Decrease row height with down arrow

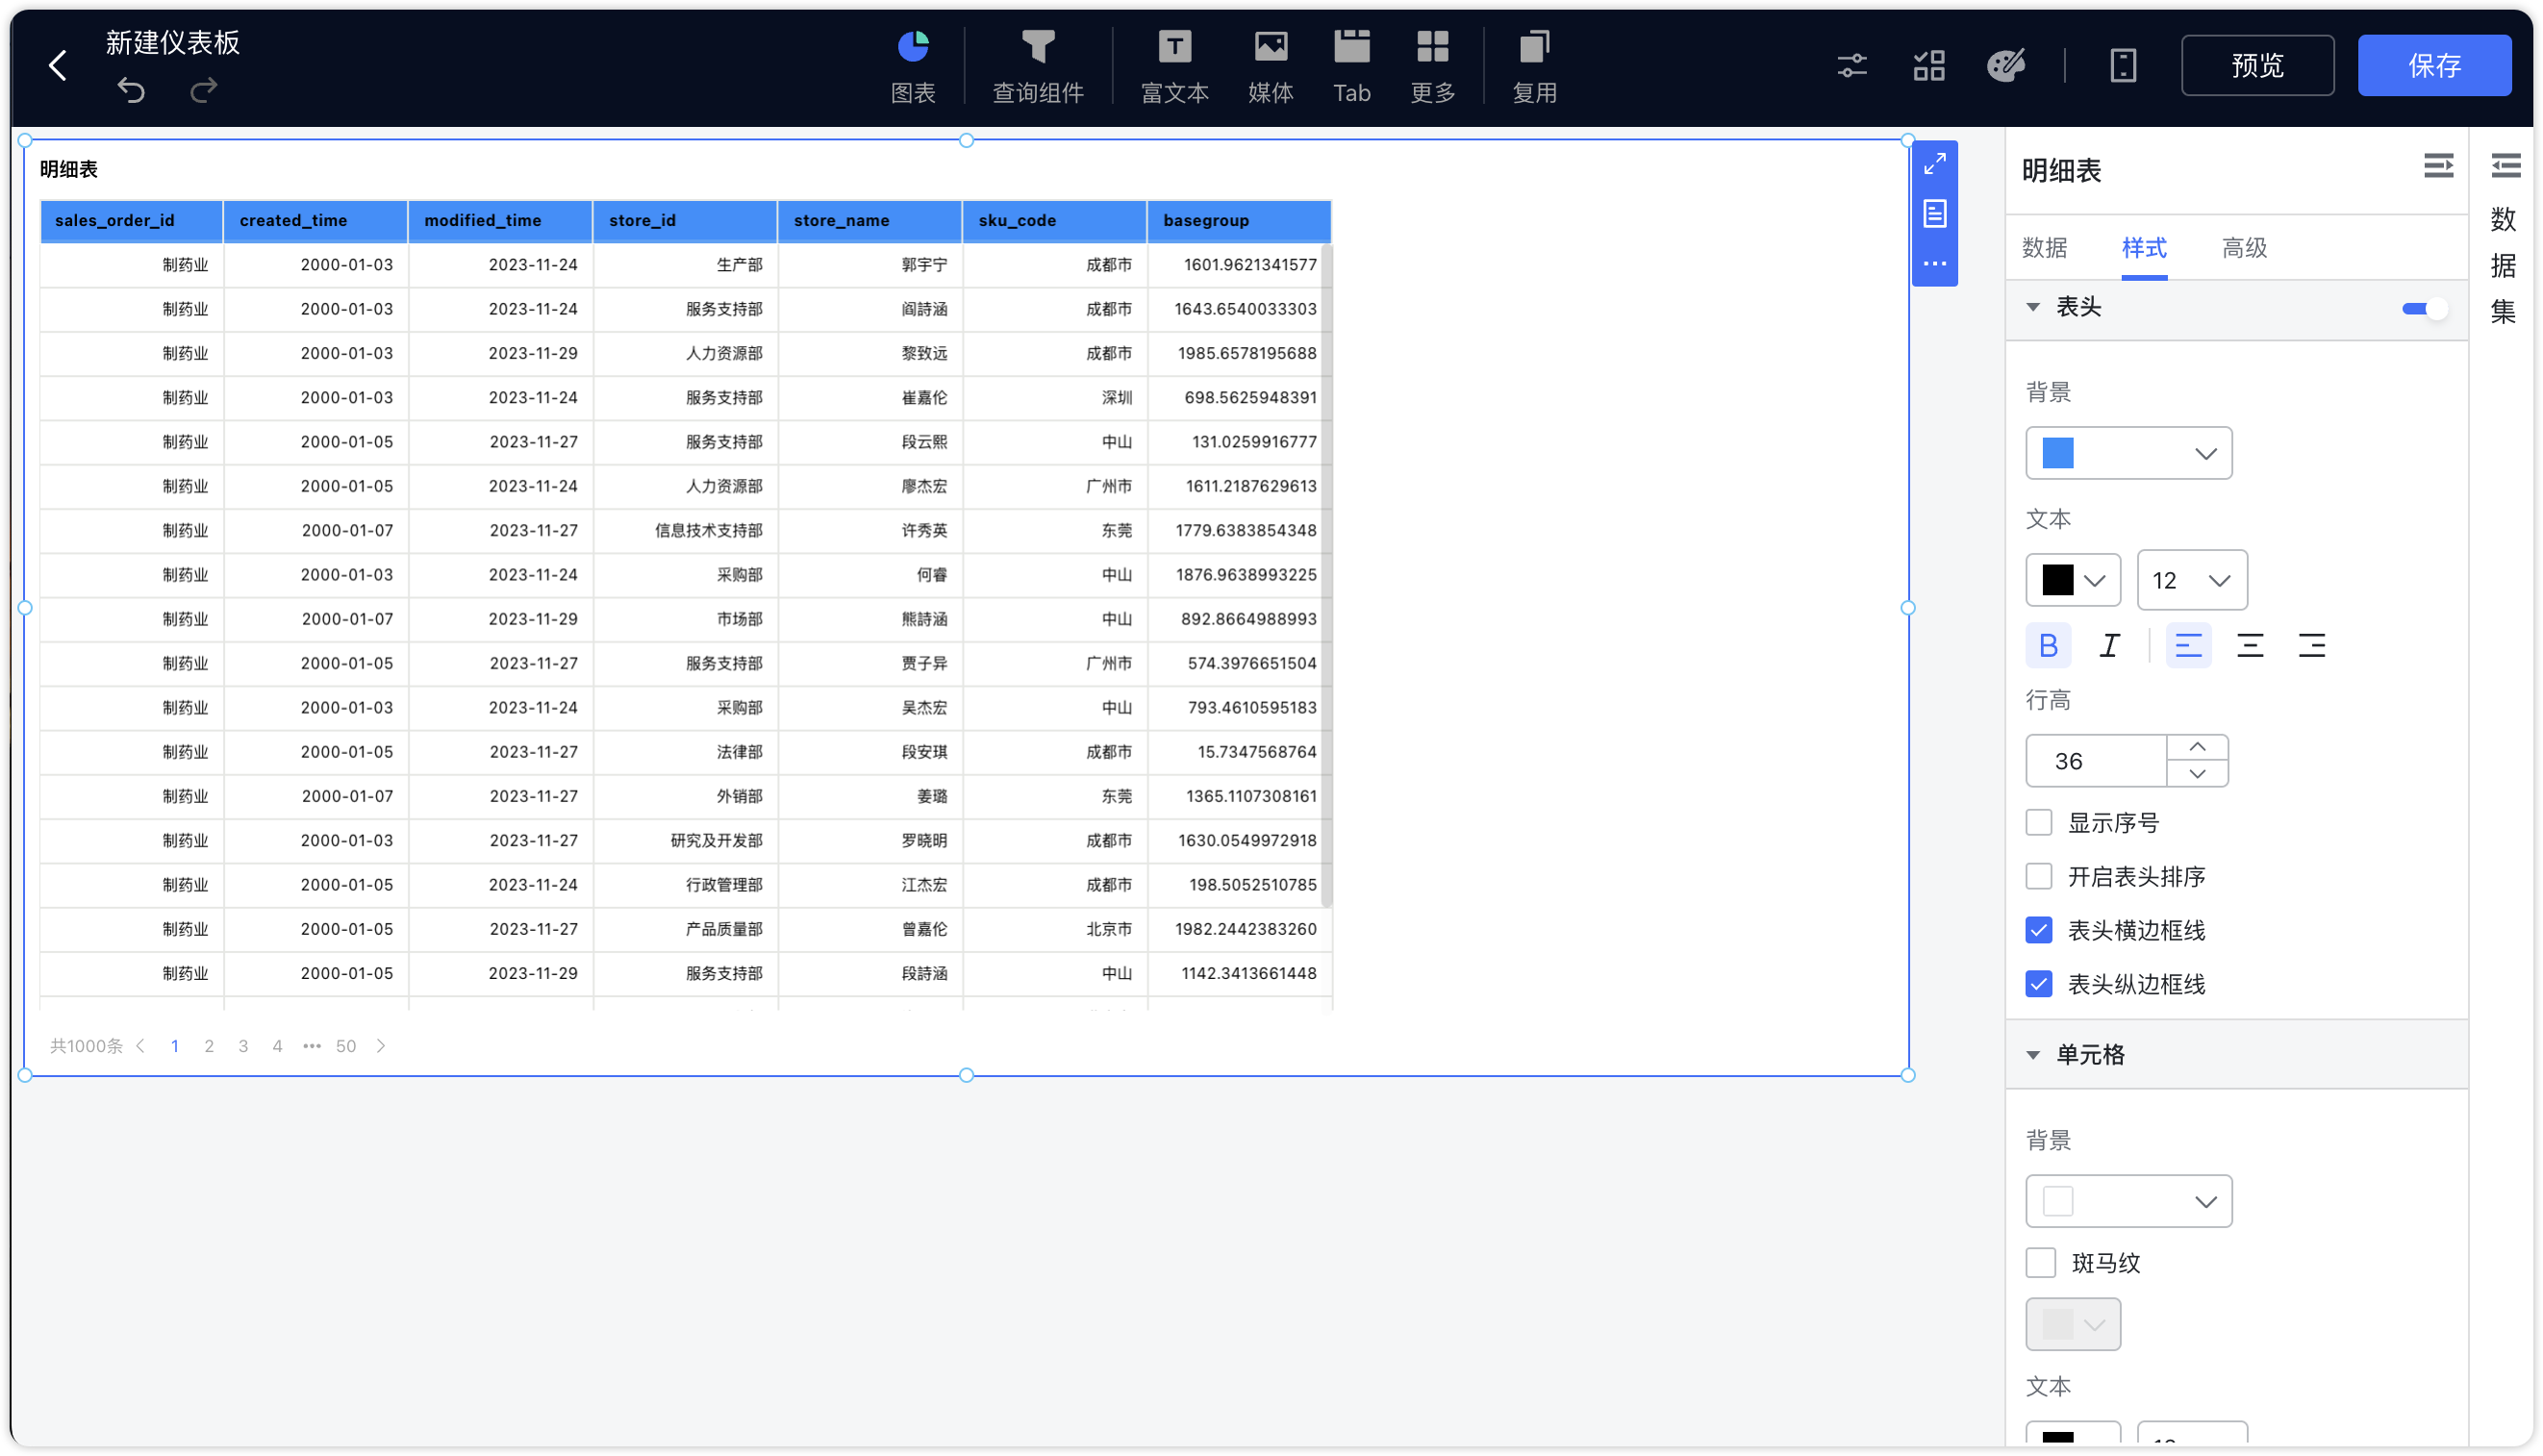point(2197,775)
